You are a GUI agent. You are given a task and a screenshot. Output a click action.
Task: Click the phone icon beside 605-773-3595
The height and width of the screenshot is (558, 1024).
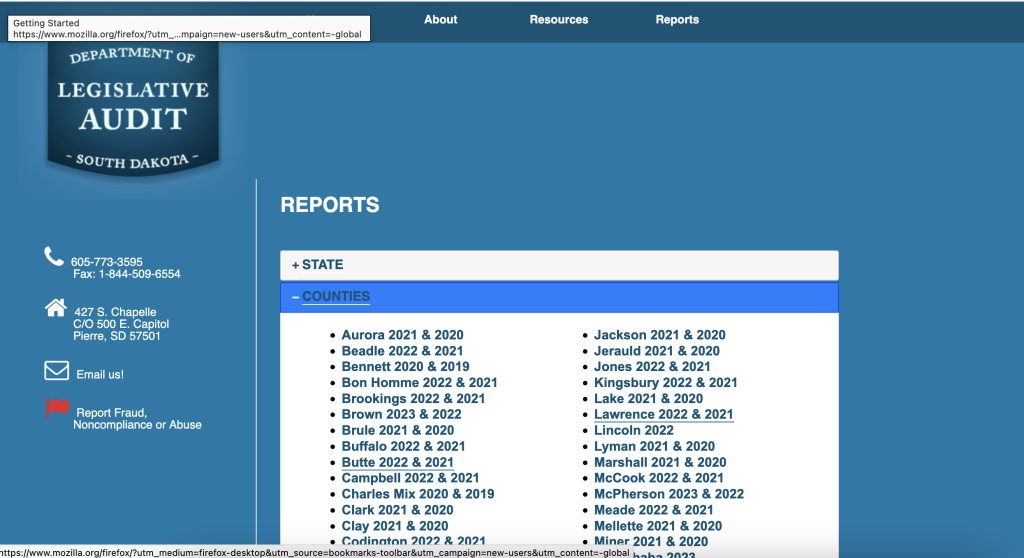tap(54, 257)
